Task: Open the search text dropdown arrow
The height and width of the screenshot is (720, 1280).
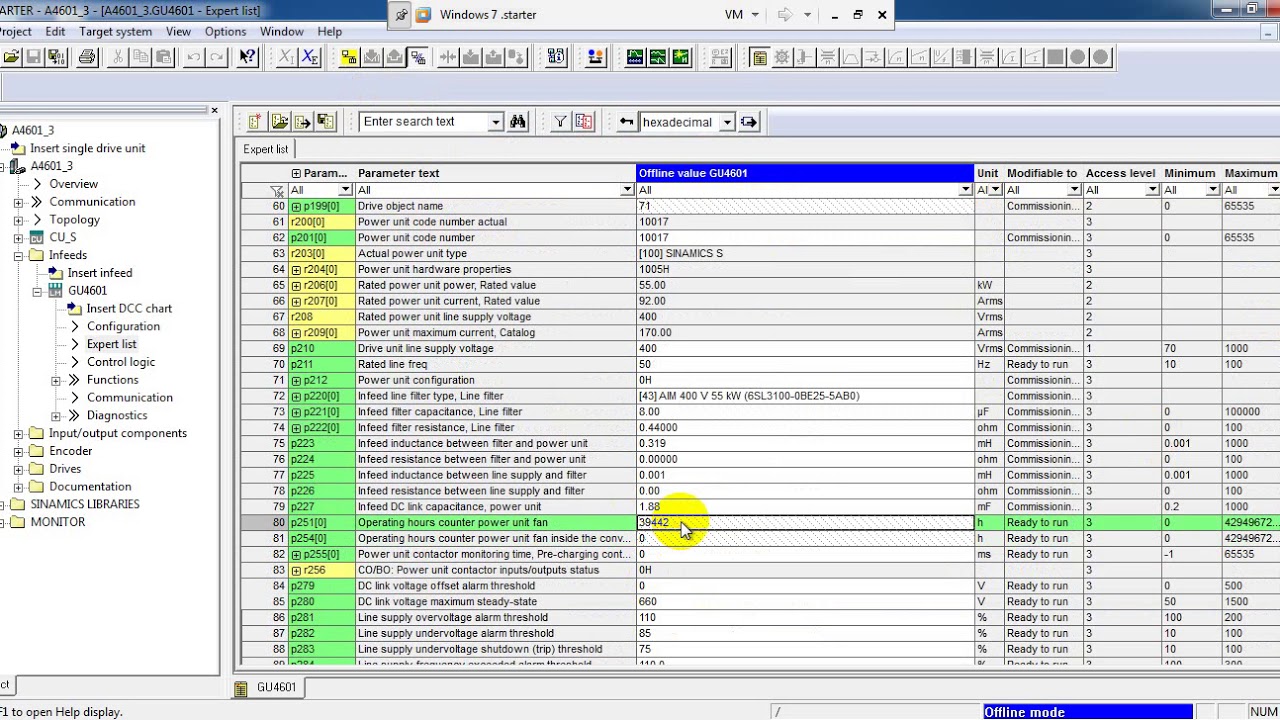Action: point(495,122)
